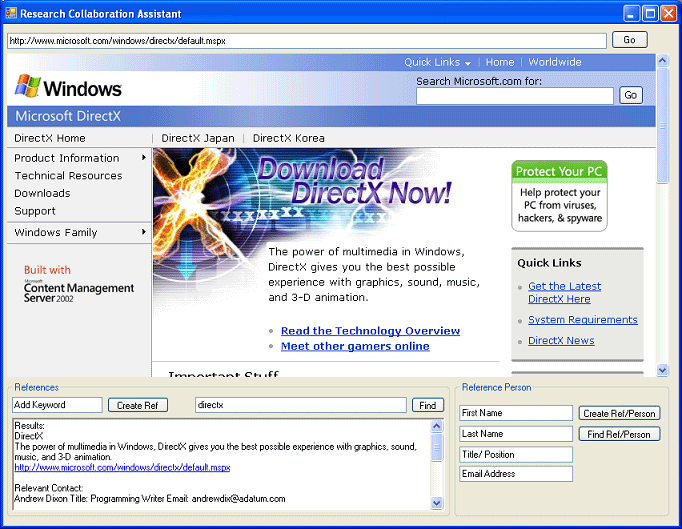The image size is (682, 529).
Task: Open Technical Resources menu item
Action: point(68,175)
